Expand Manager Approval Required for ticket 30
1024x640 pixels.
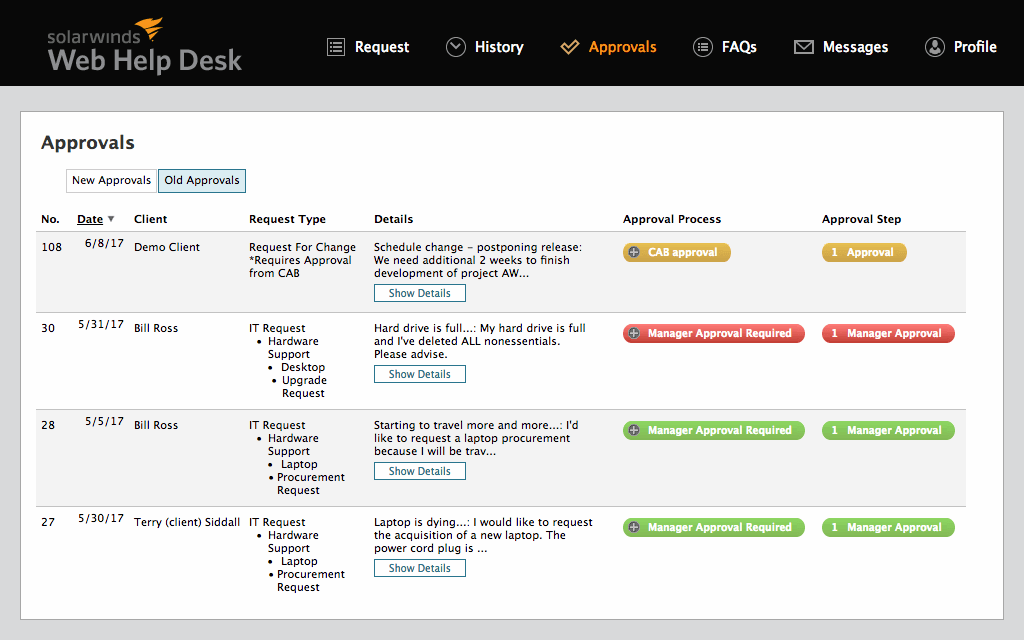point(633,333)
